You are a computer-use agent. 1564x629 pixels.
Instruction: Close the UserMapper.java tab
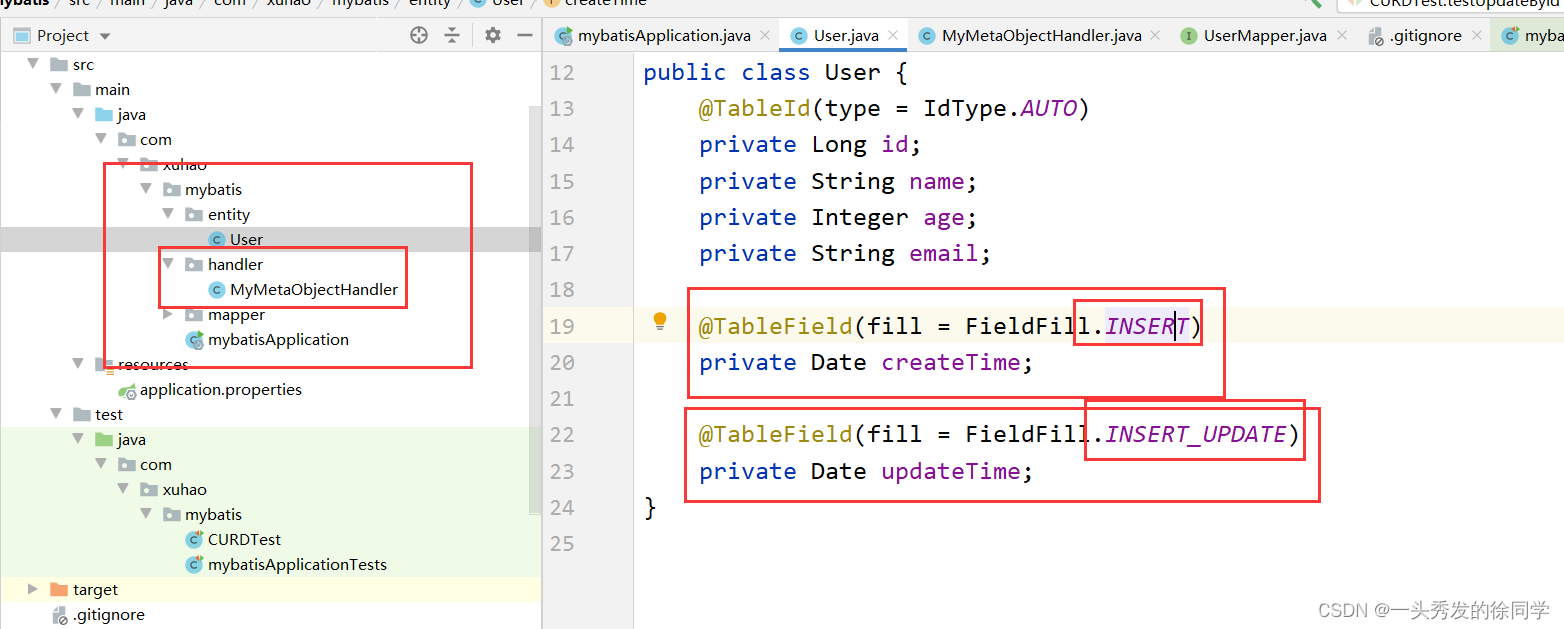coord(1342,34)
